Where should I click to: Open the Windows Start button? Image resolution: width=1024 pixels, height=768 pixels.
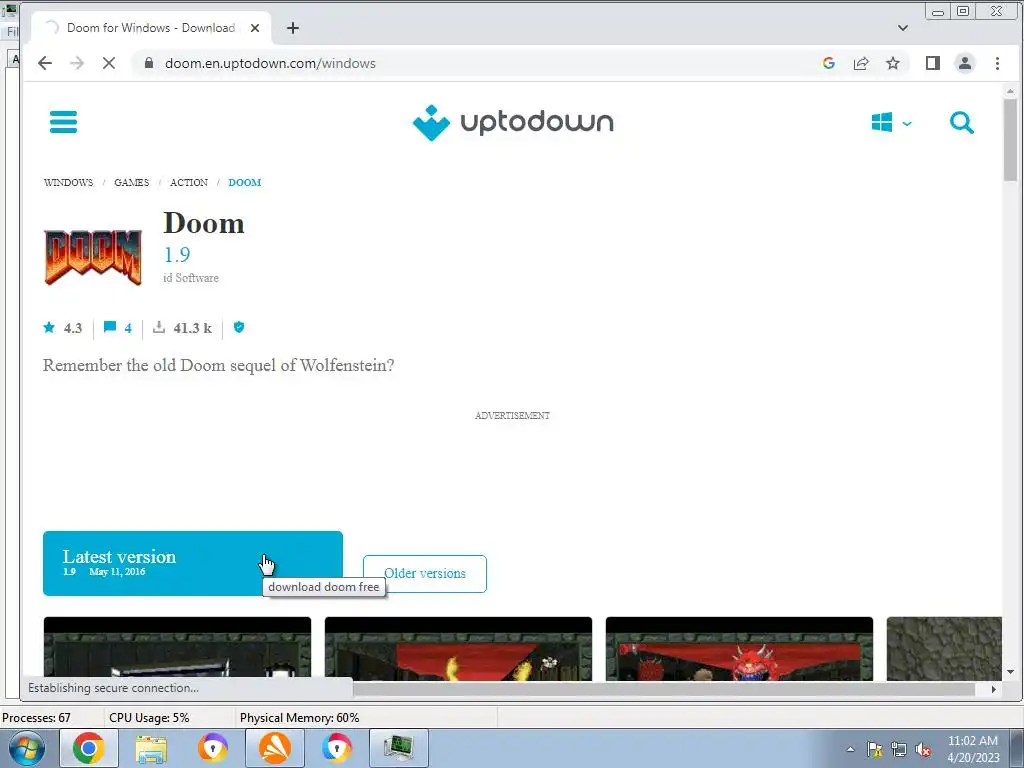pos(27,748)
